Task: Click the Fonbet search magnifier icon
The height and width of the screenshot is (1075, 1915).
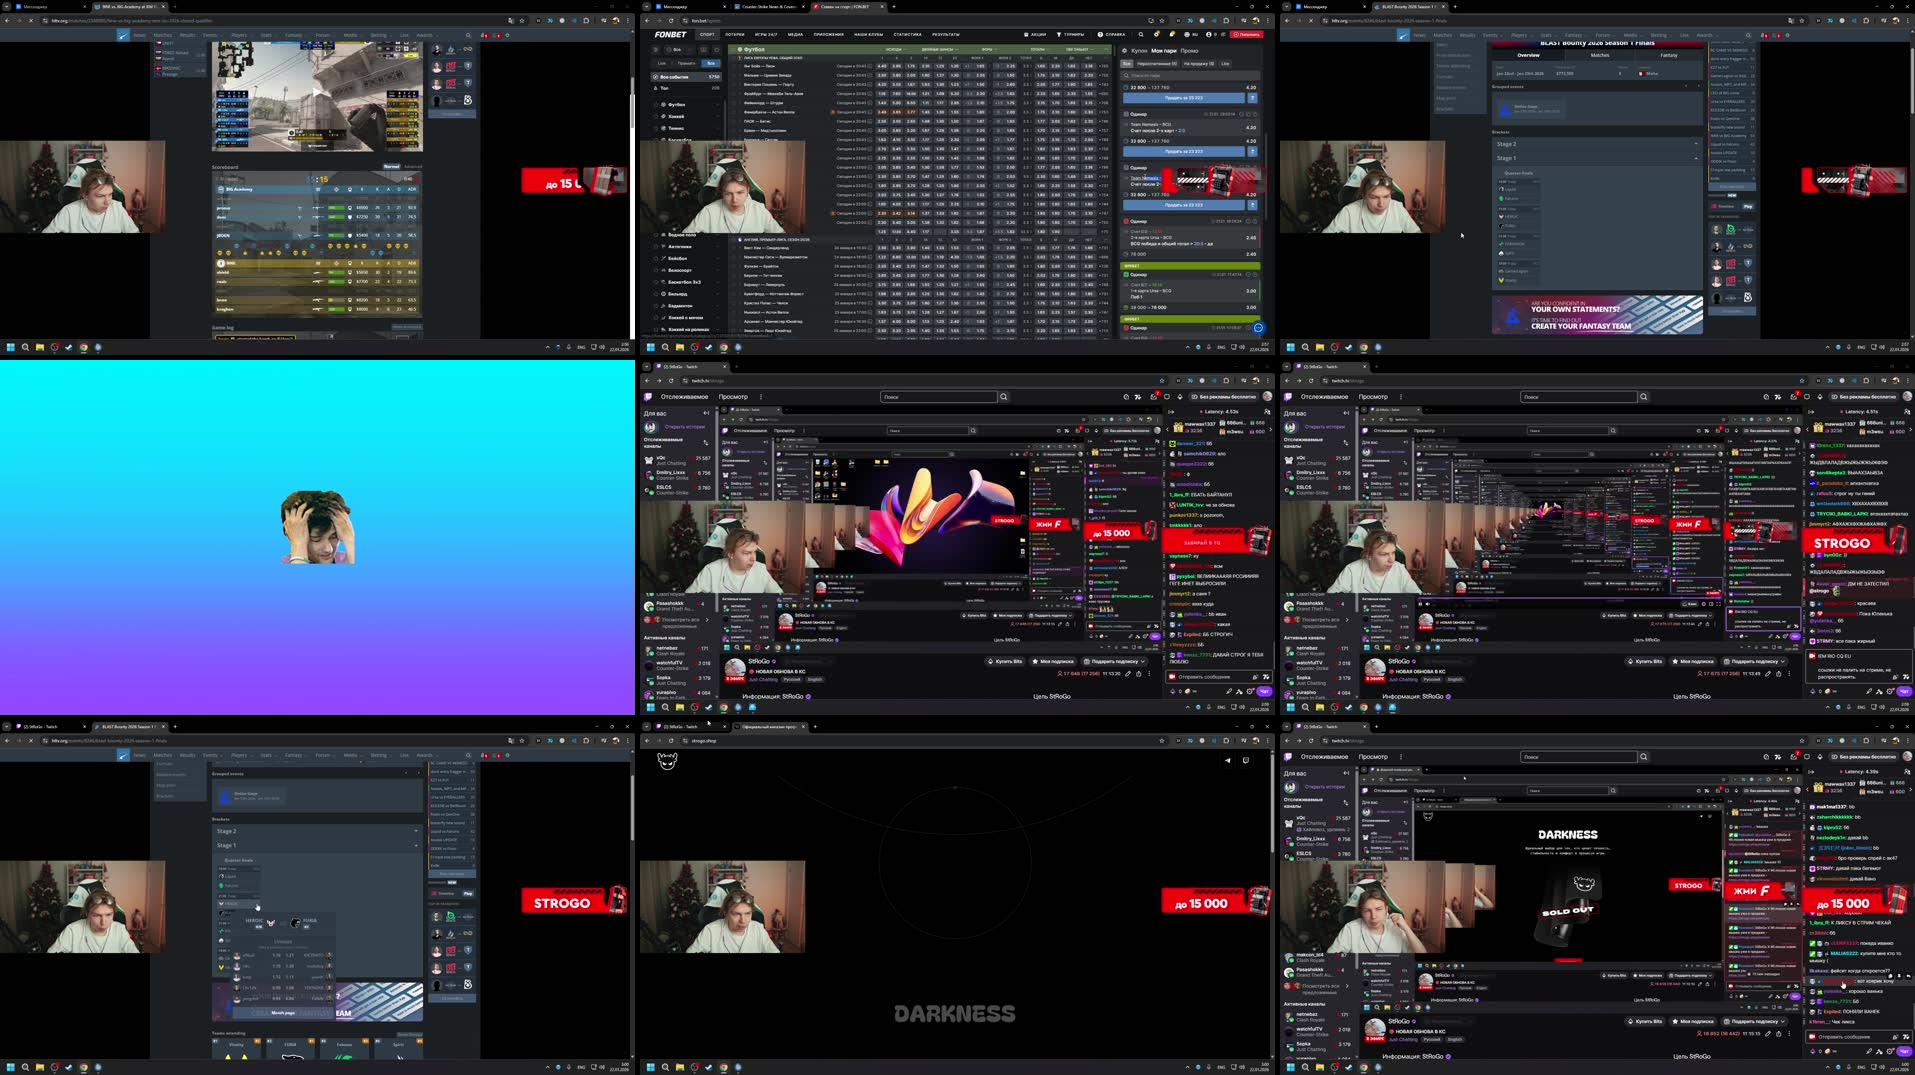Action: pyautogui.click(x=1141, y=34)
